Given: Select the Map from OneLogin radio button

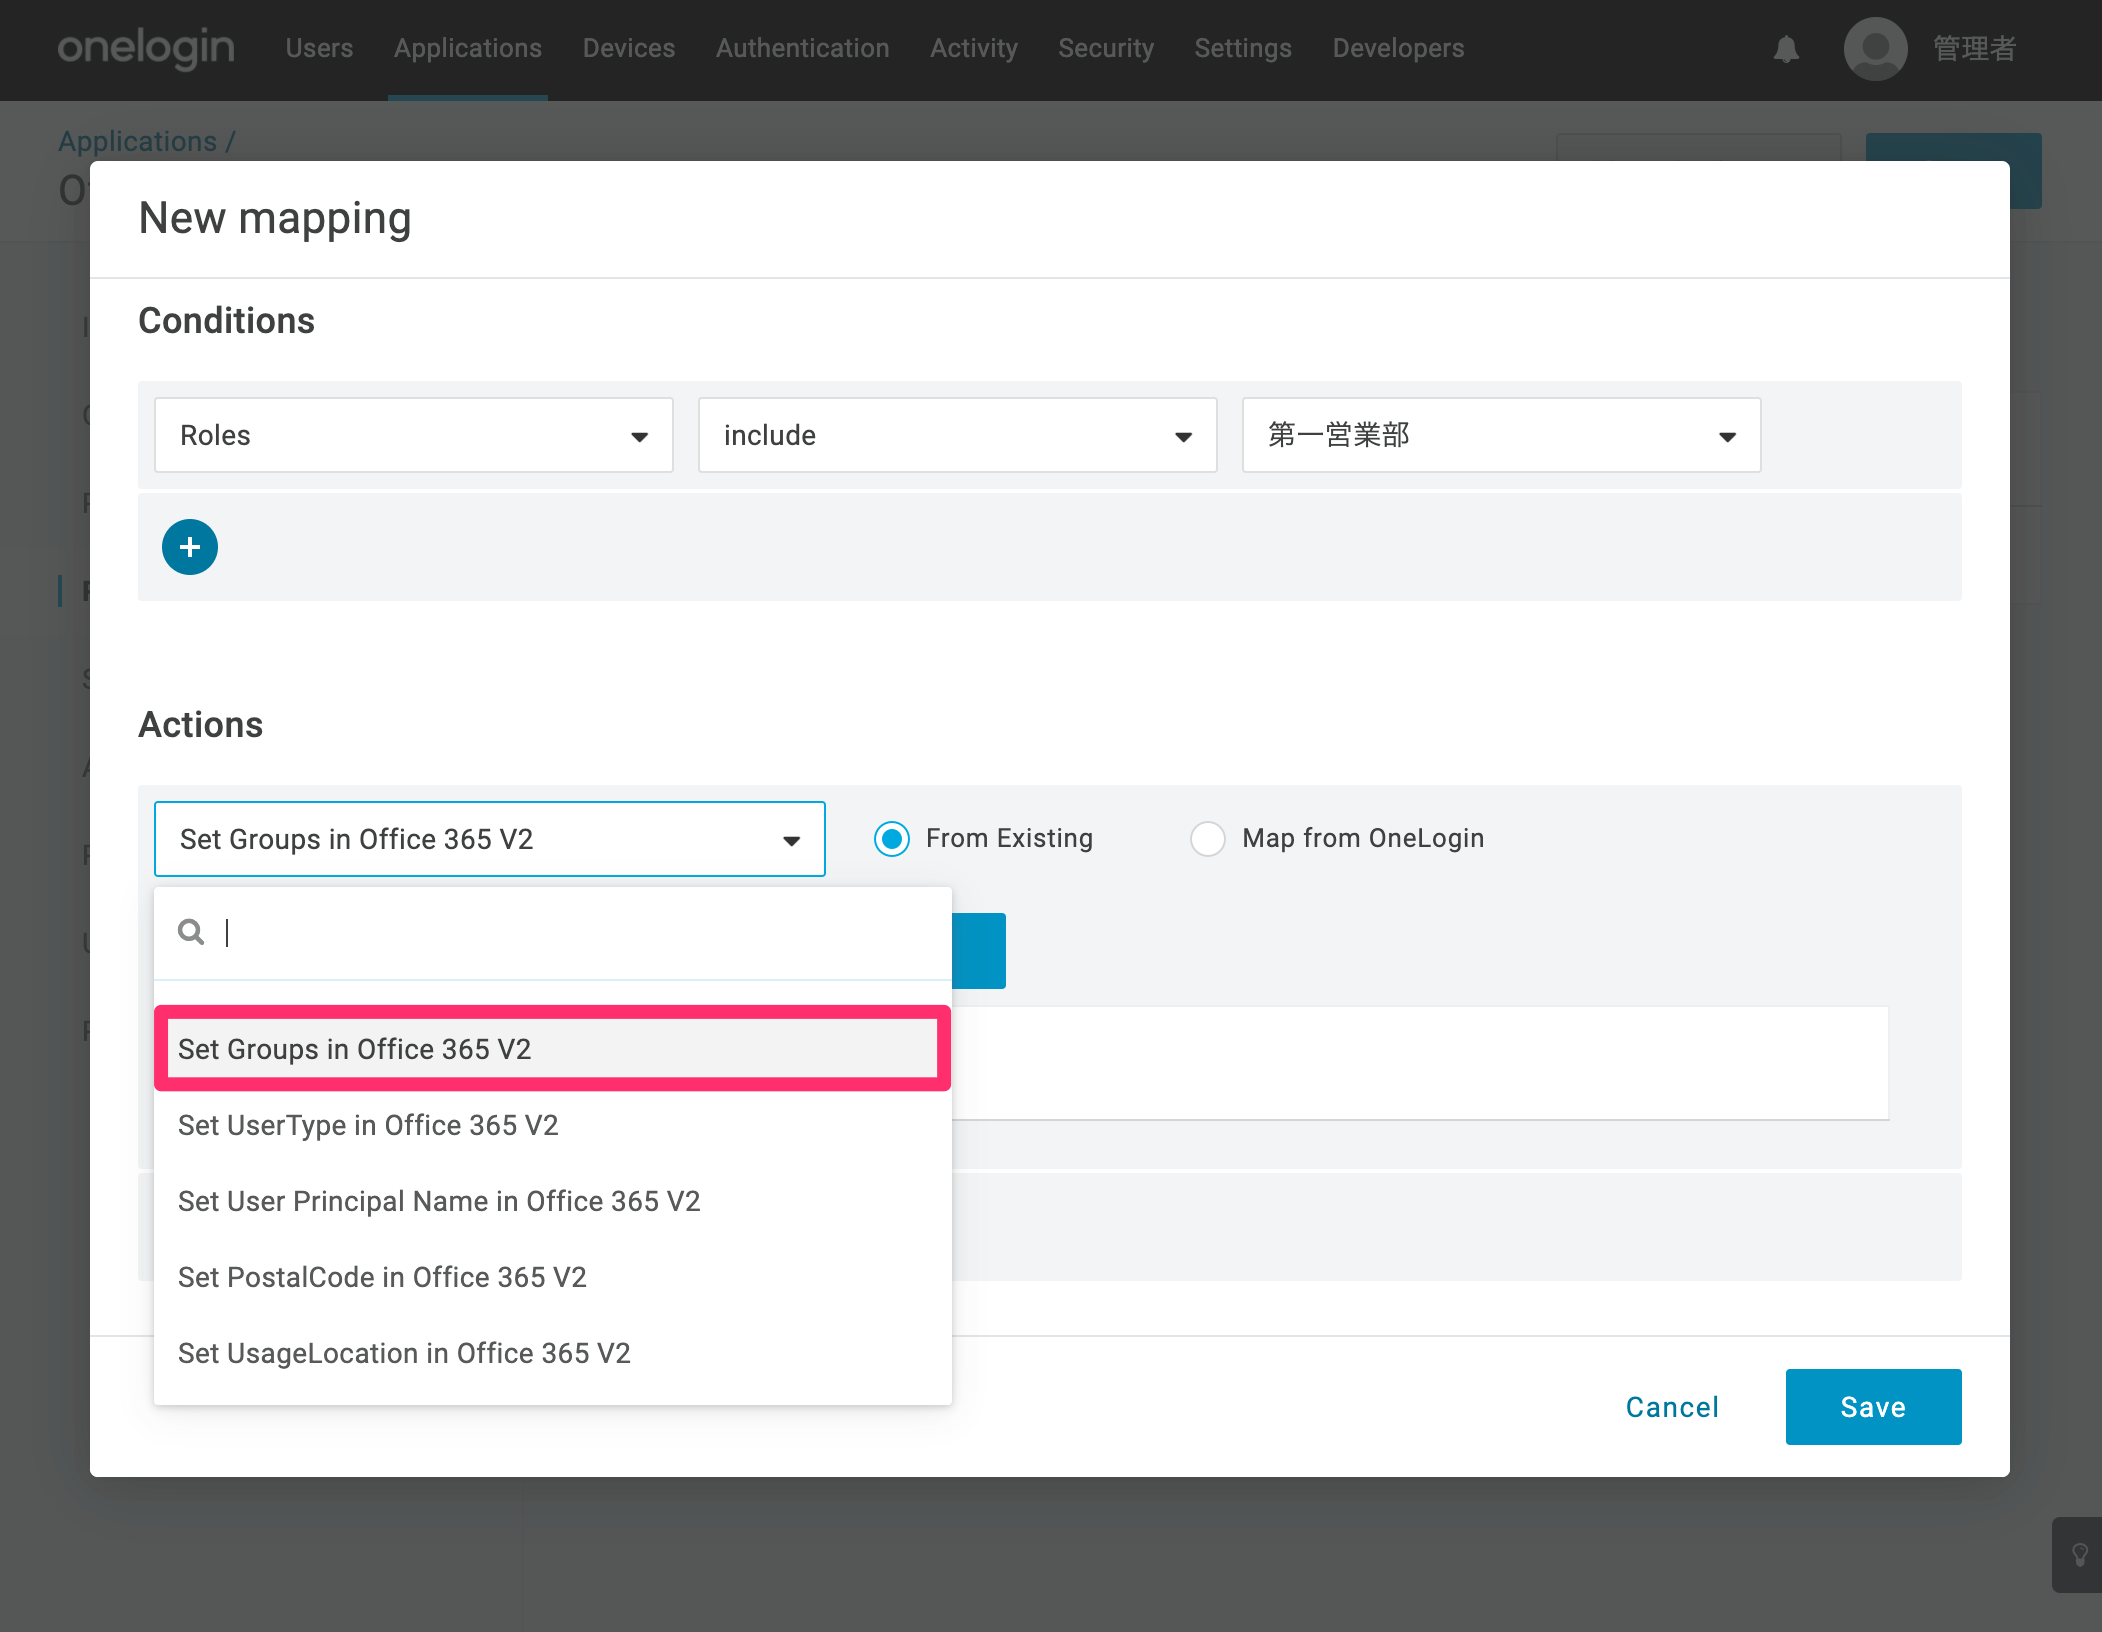Looking at the screenshot, I should [1208, 839].
